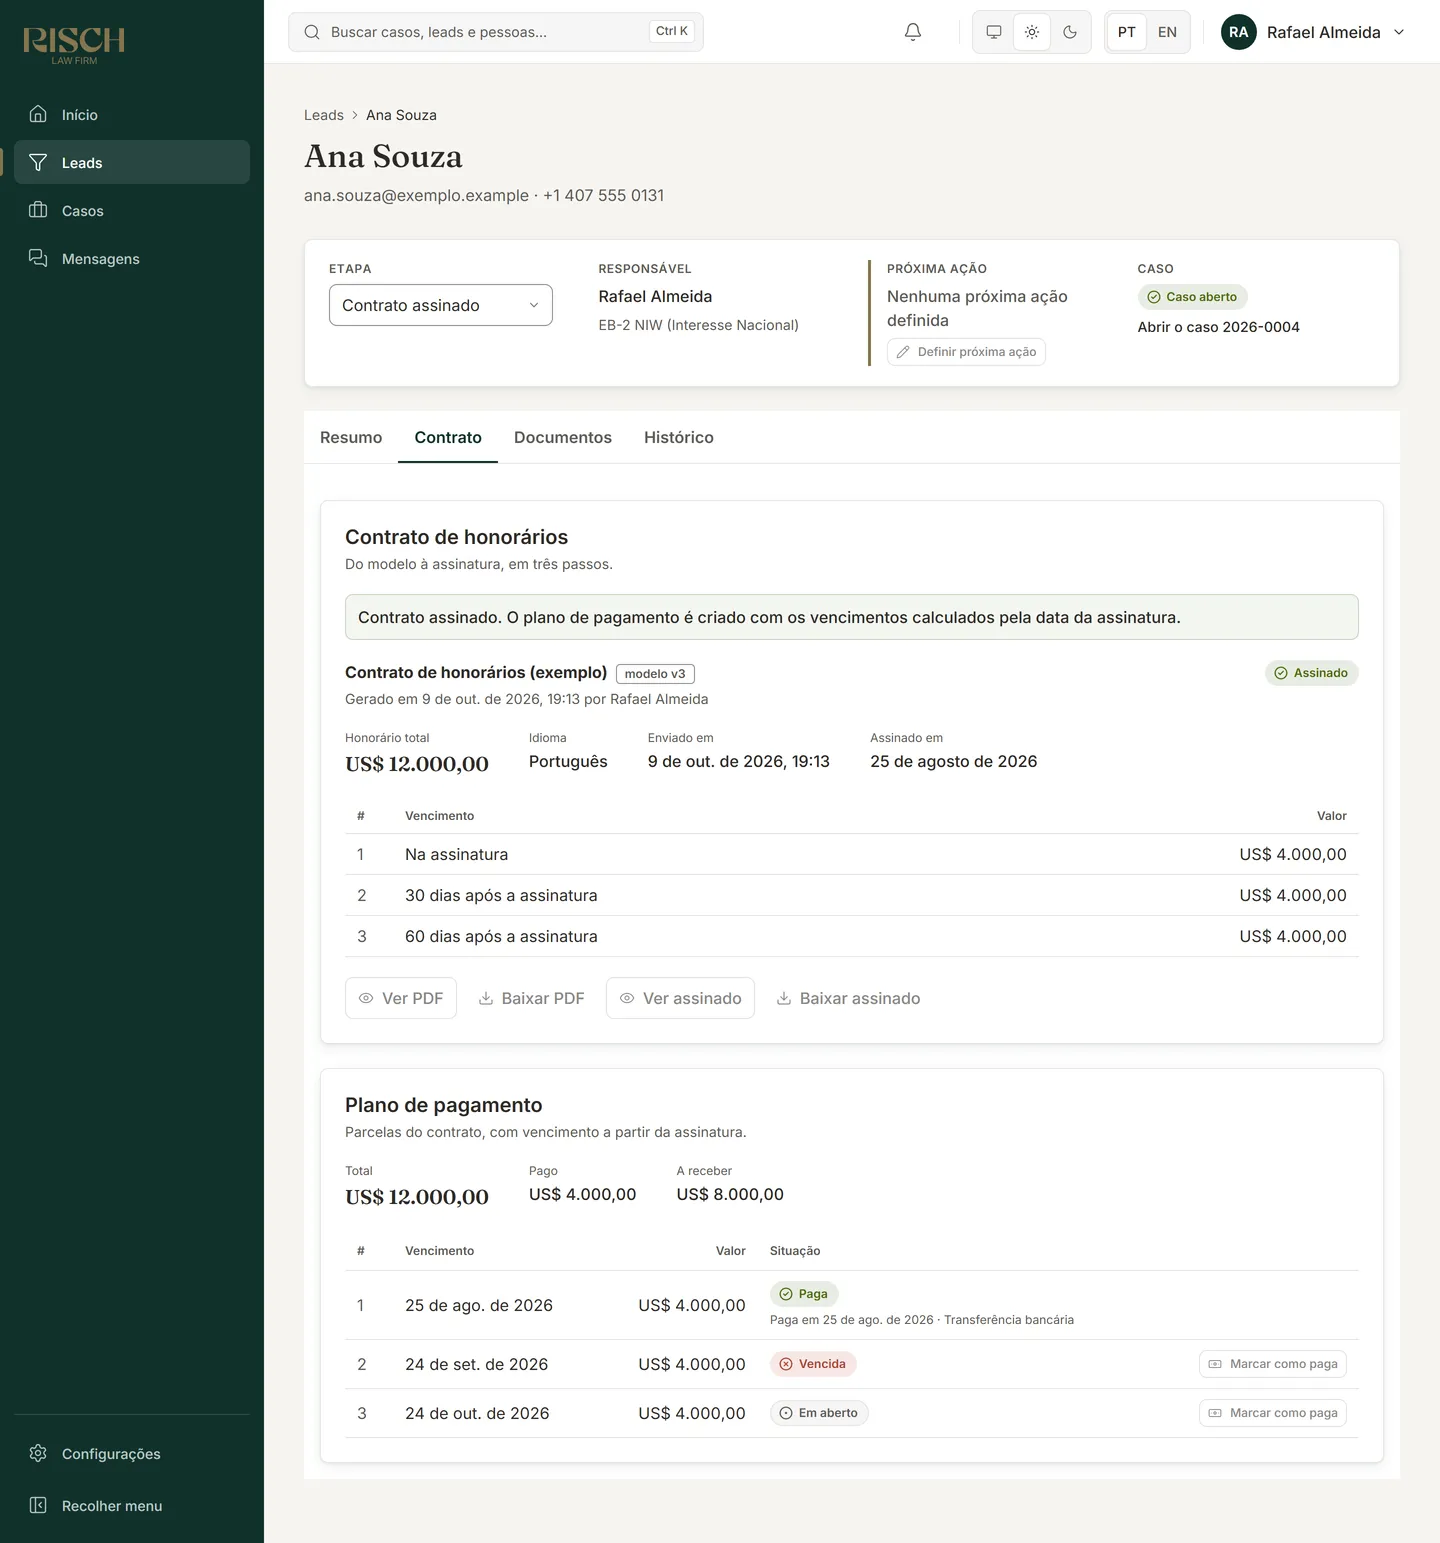Click Caso aberto badge

[1192, 297]
